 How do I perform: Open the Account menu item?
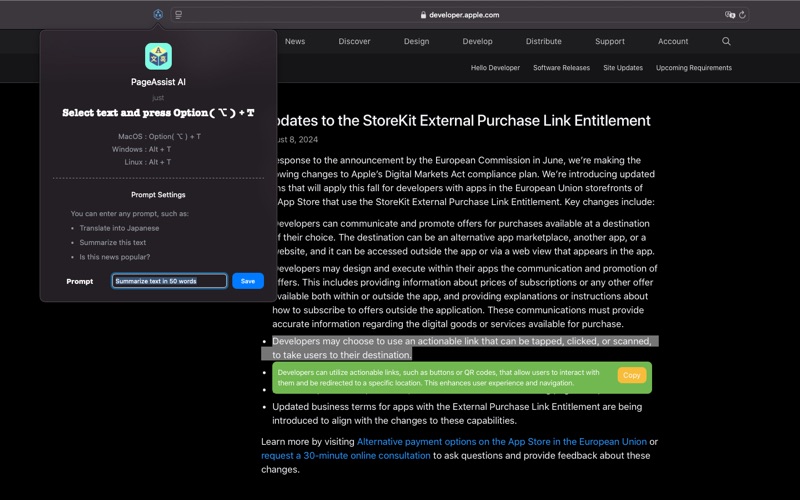673,41
